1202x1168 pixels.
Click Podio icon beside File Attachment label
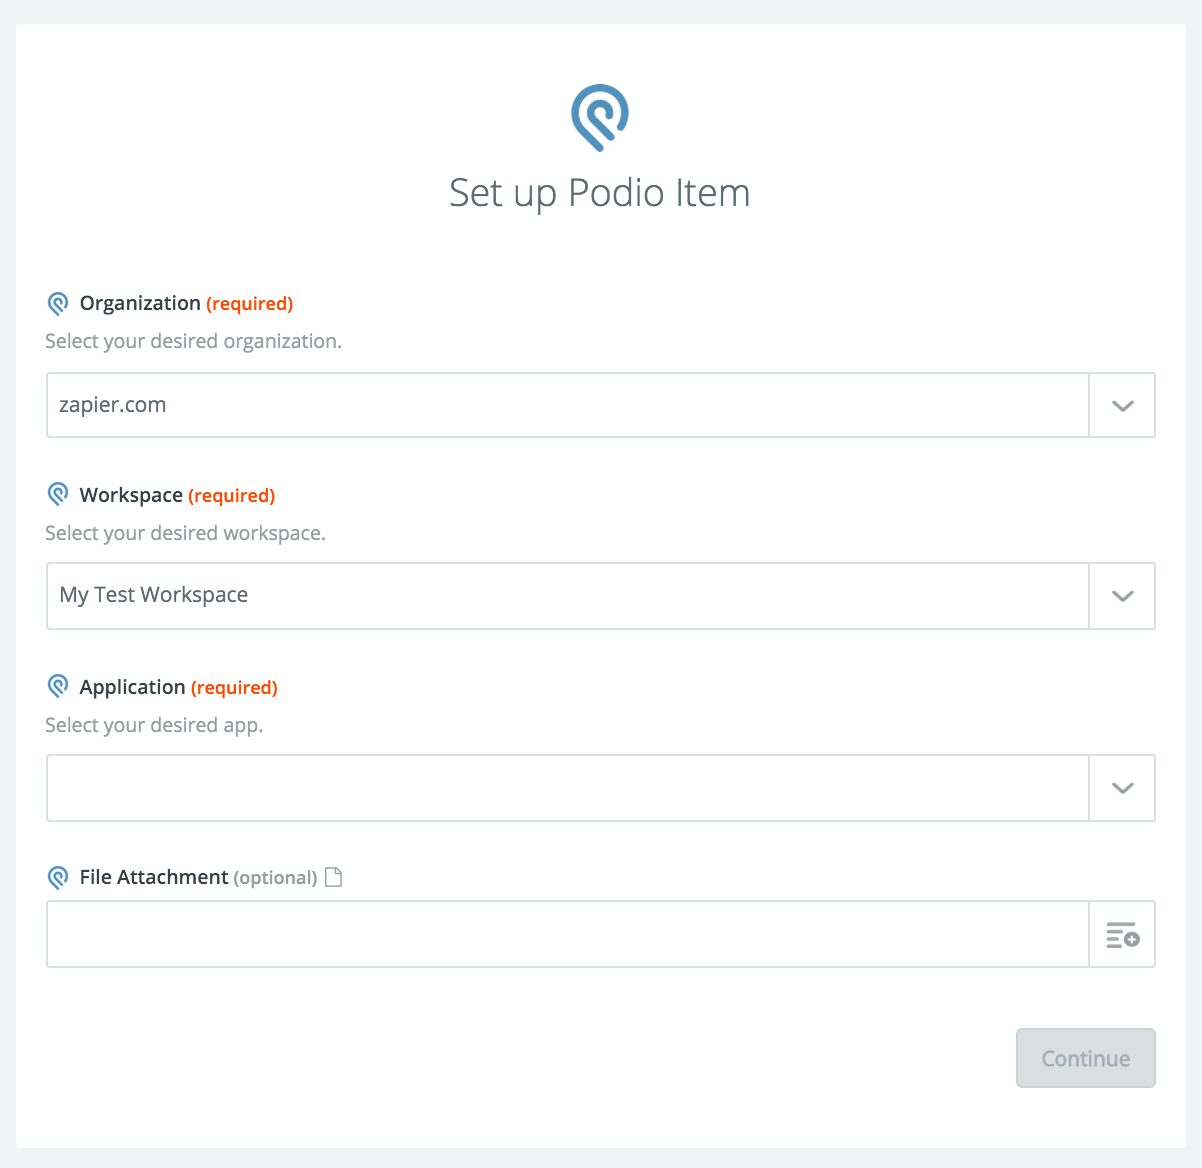click(x=58, y=878)
